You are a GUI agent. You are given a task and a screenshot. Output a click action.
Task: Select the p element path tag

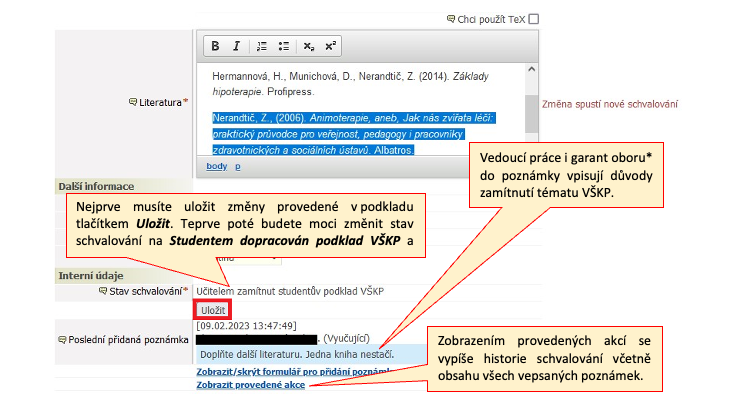(237, 166)
